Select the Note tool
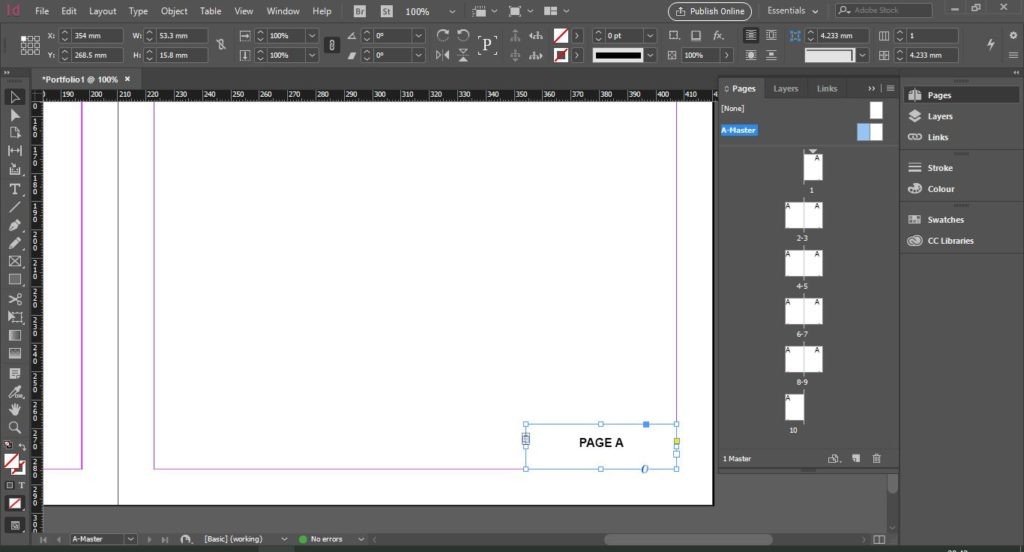Viewport: 1024px width, 552px height. 14,374
